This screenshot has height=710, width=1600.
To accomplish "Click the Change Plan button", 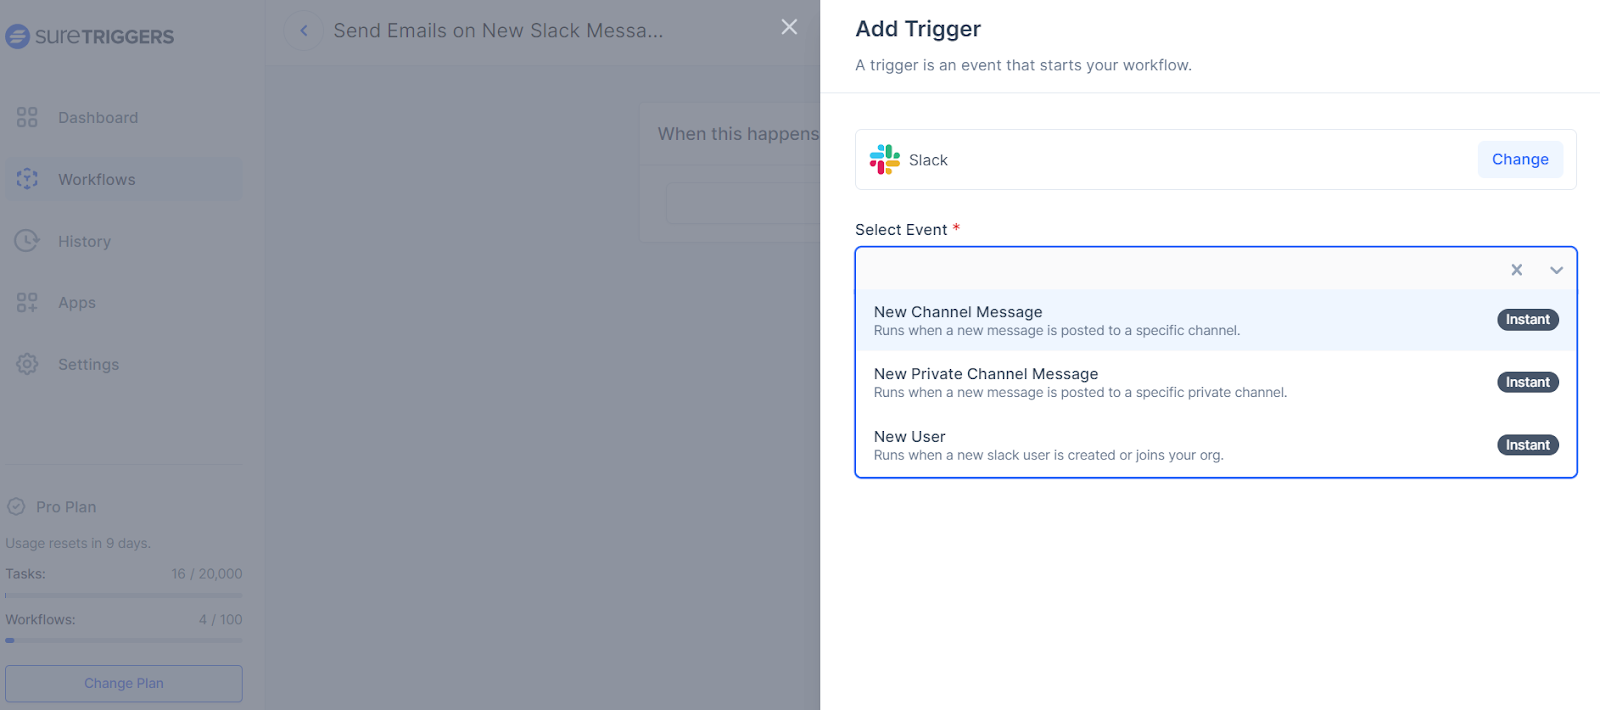I will [x=124, y=684].
